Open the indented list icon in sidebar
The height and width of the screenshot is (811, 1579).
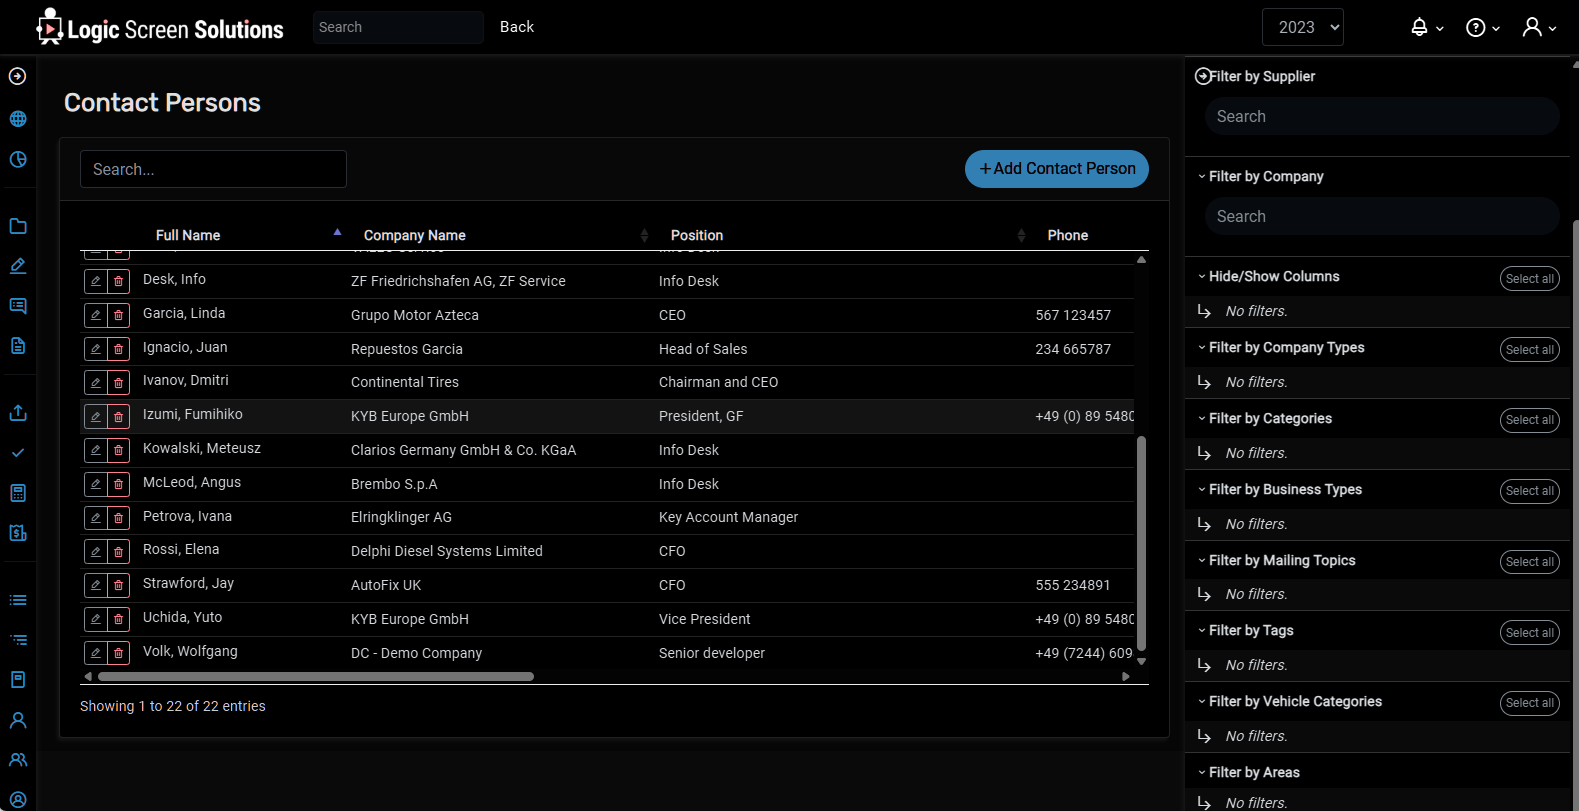17,640
